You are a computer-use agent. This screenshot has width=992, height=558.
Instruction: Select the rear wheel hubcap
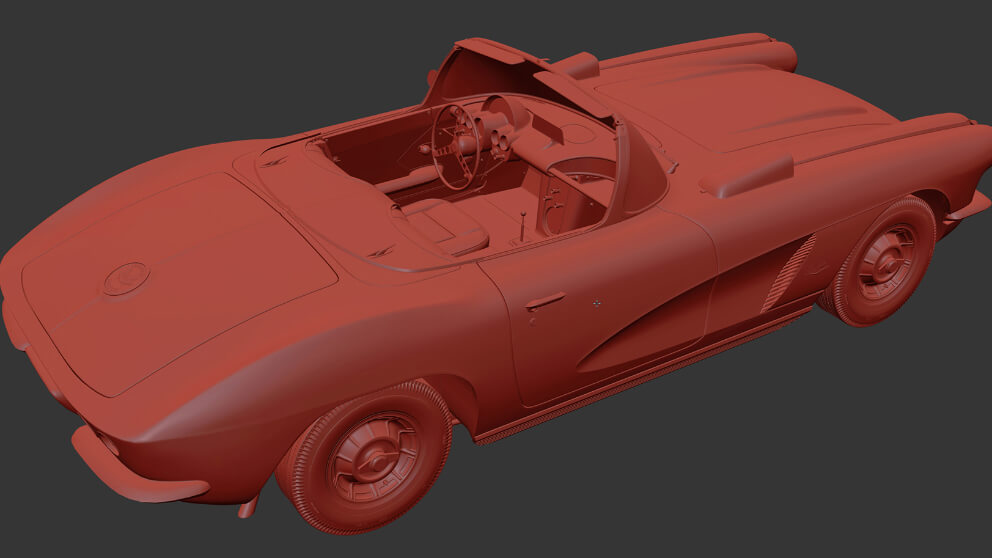coord(372,458)
